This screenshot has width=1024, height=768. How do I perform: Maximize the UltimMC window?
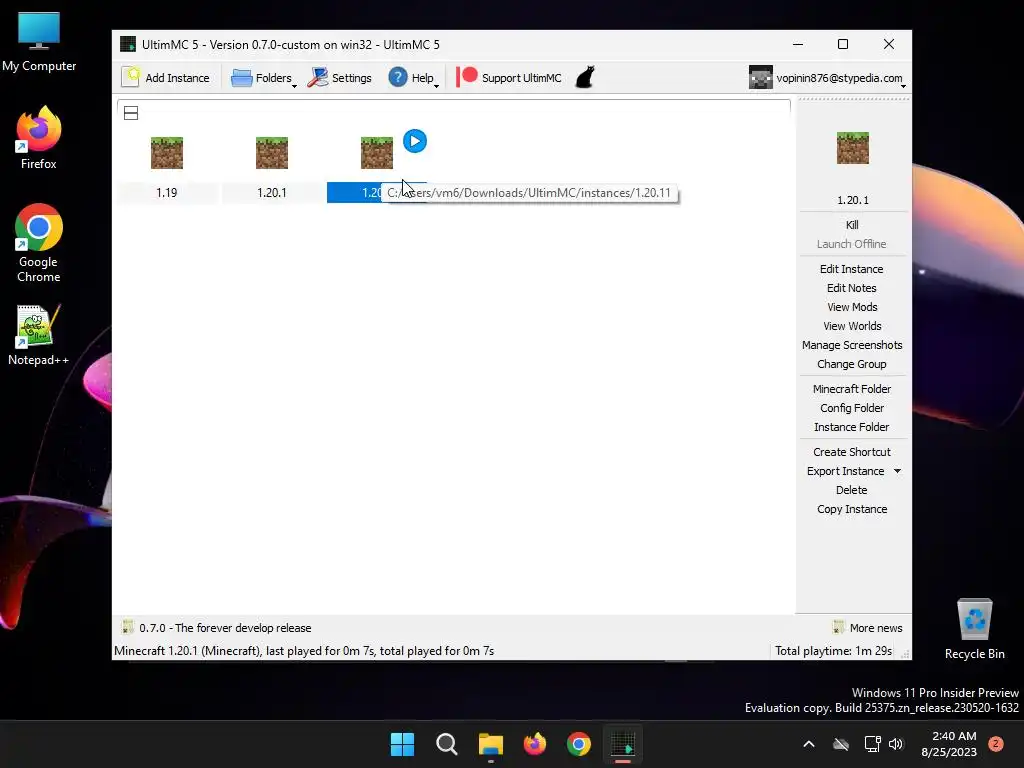pos(843,44)
